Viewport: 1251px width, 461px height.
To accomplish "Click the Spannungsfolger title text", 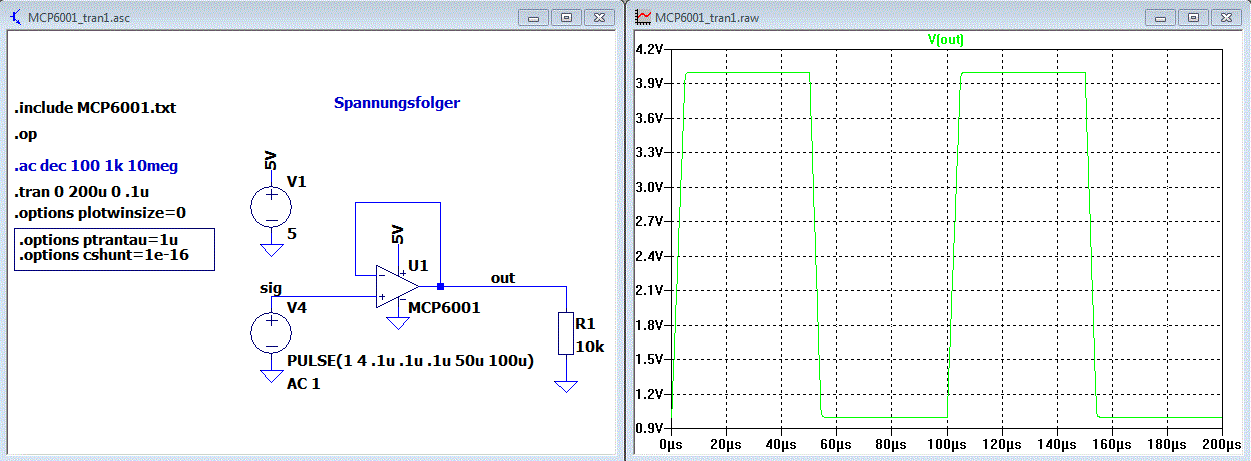I will (397, 103).
